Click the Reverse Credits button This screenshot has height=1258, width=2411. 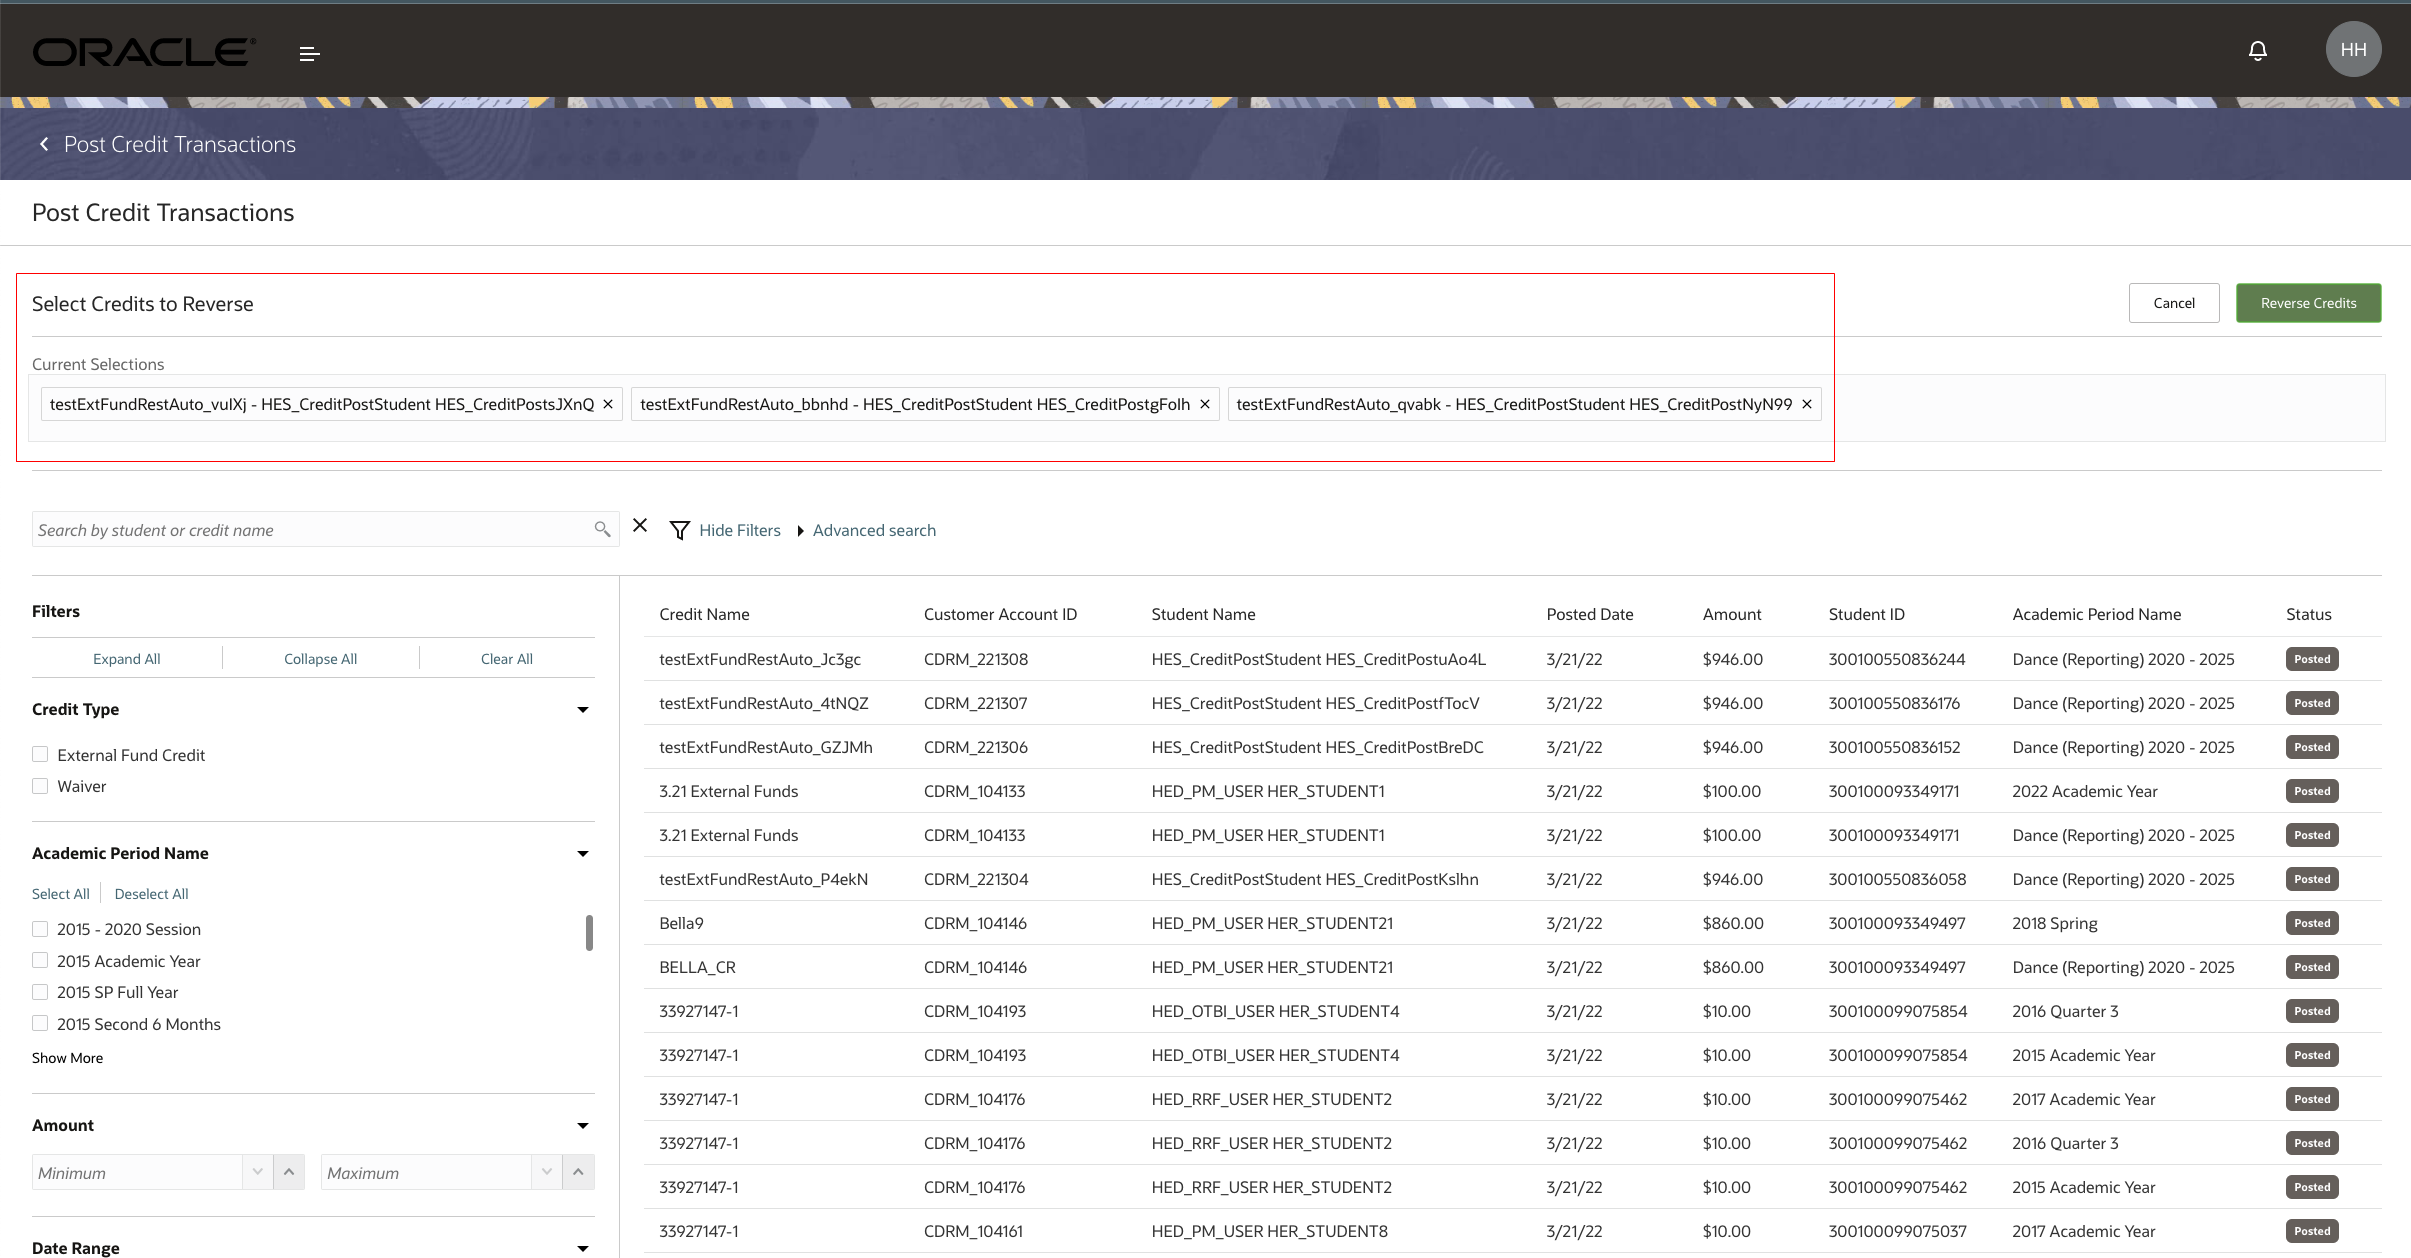pos(2307,303)
